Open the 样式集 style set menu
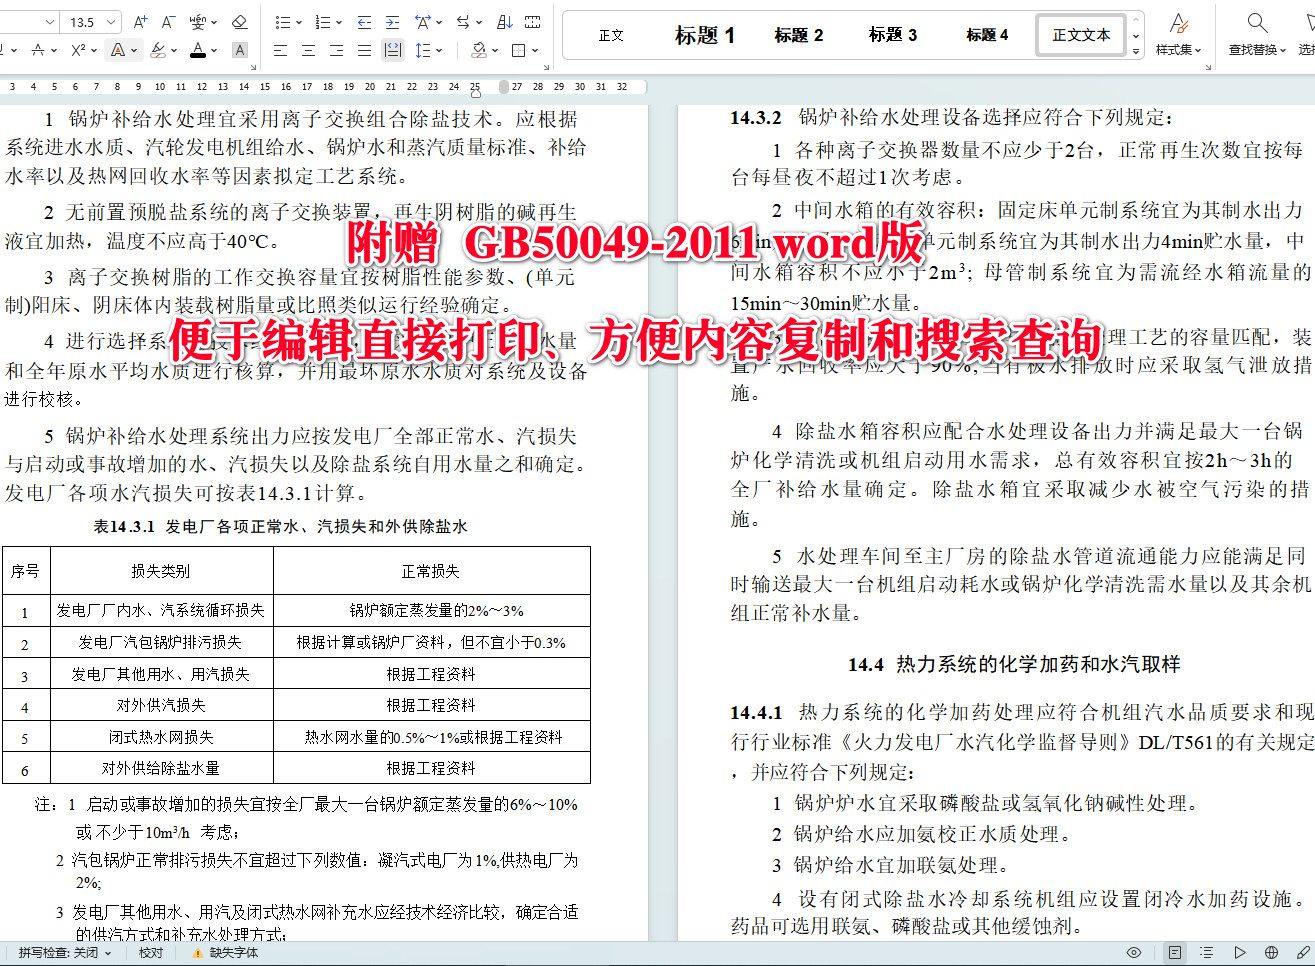 point(1179,34)
